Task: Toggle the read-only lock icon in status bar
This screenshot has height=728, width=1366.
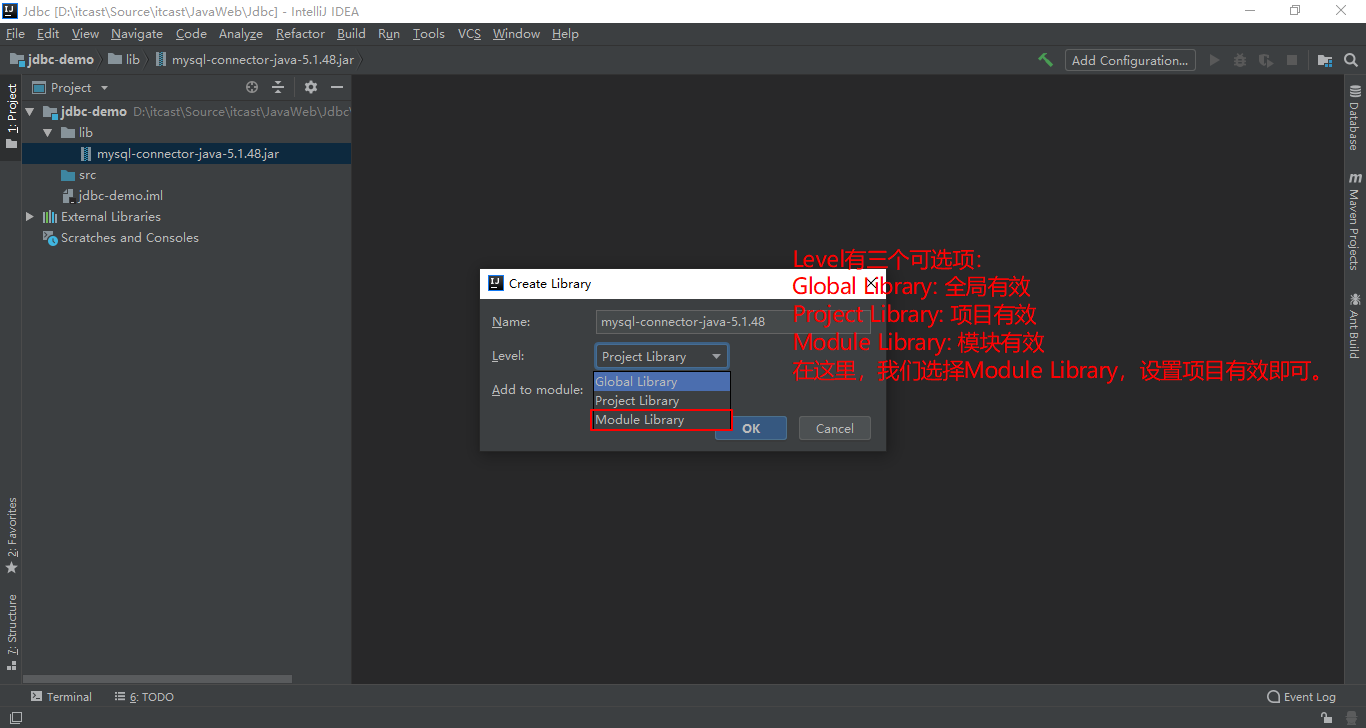Action: pos(1326,718)
